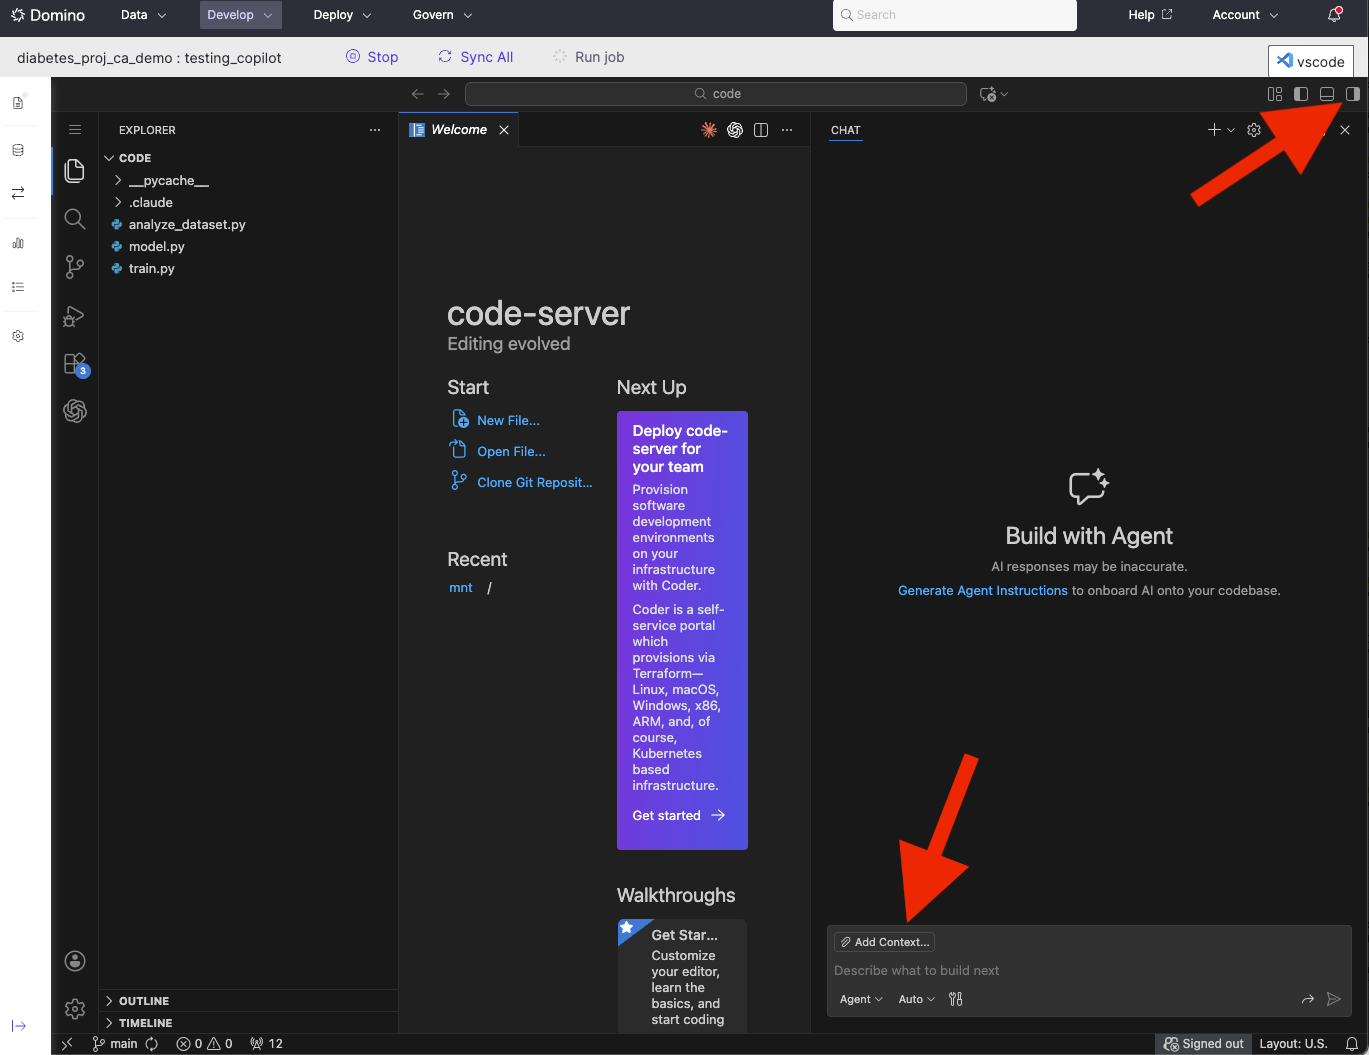Open Generate Agent Instructions link

983,591
